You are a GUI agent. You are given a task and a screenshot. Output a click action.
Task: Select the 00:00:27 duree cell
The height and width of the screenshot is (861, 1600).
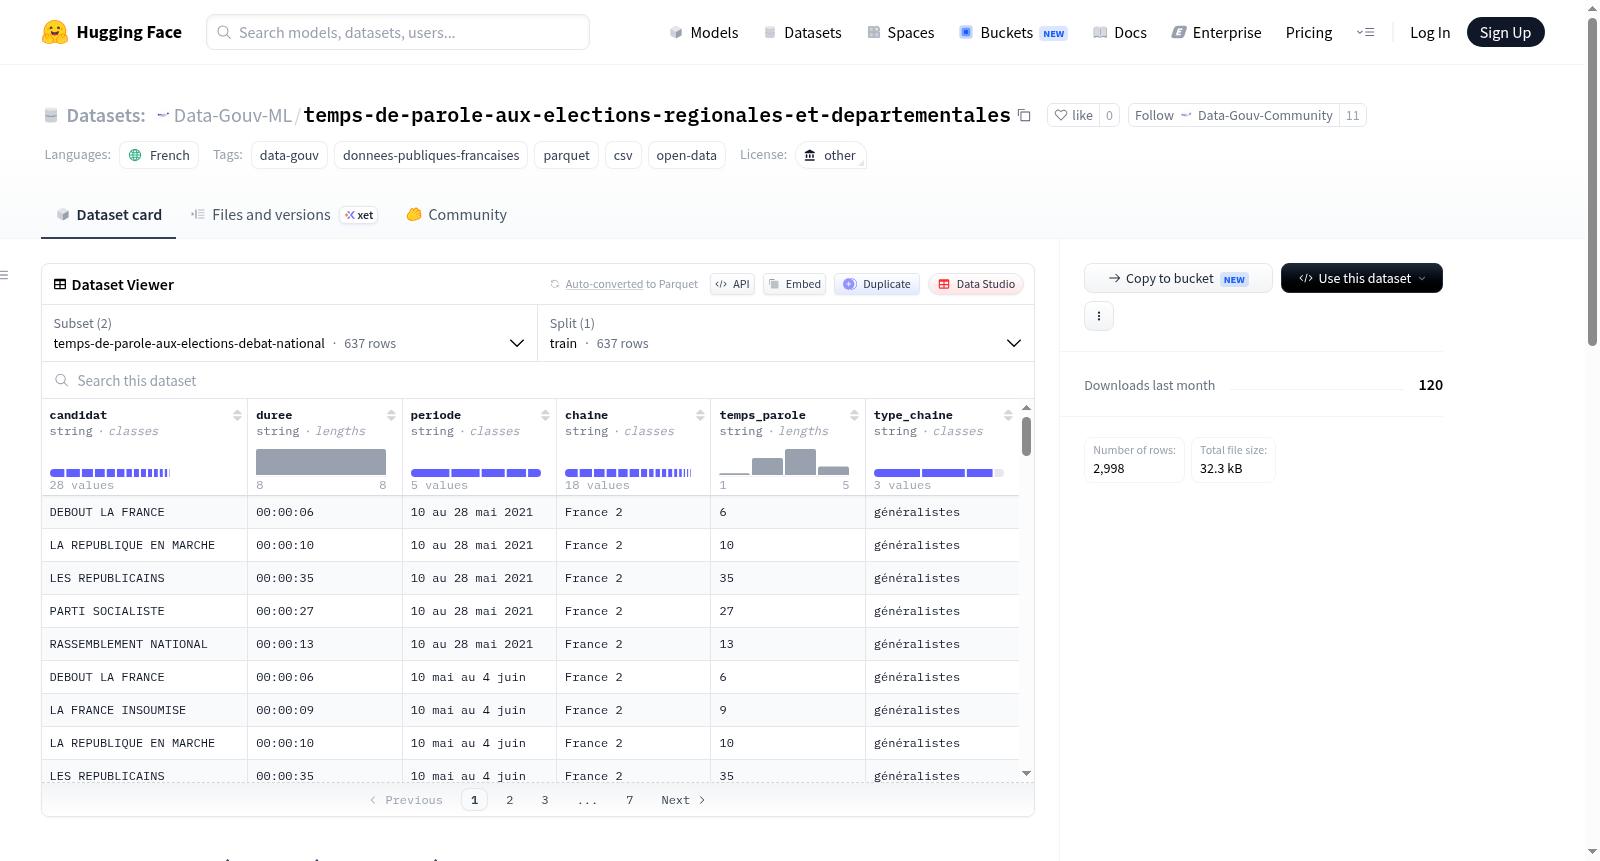tap(325, 611)
